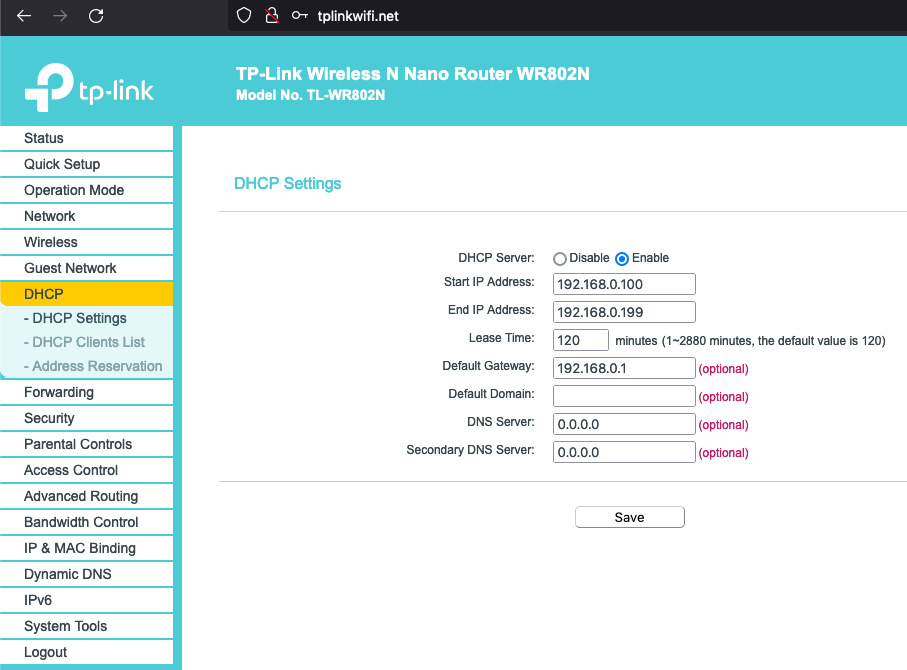907x670 pixels.
Task: Select the Disable DHCP Server radio button
Action: point(560,258)
